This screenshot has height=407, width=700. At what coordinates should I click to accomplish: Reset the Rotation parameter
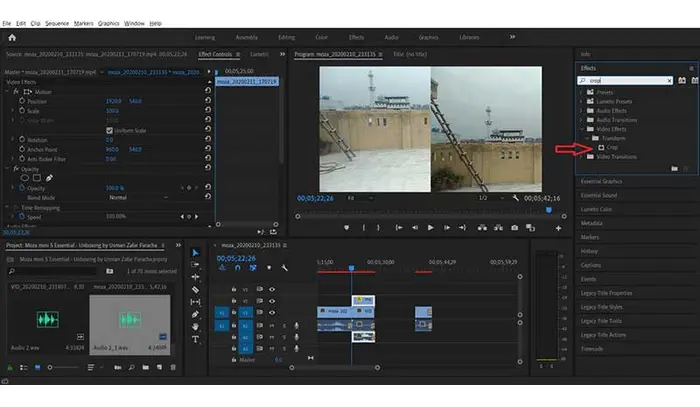[208, 139]
